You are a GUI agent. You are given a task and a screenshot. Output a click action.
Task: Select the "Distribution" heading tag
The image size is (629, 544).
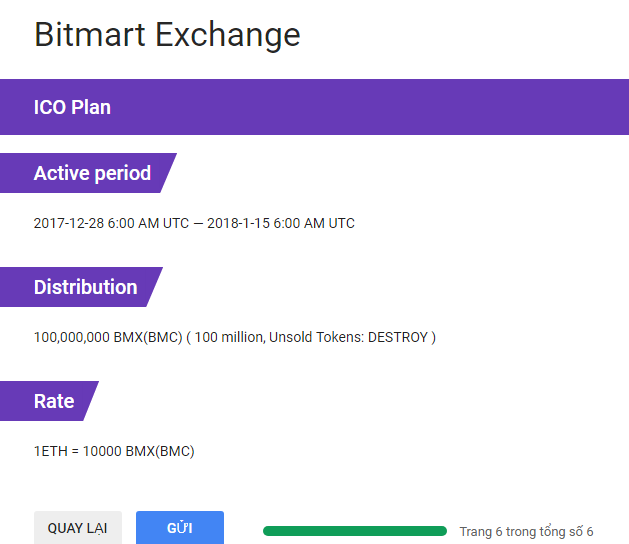85,287
